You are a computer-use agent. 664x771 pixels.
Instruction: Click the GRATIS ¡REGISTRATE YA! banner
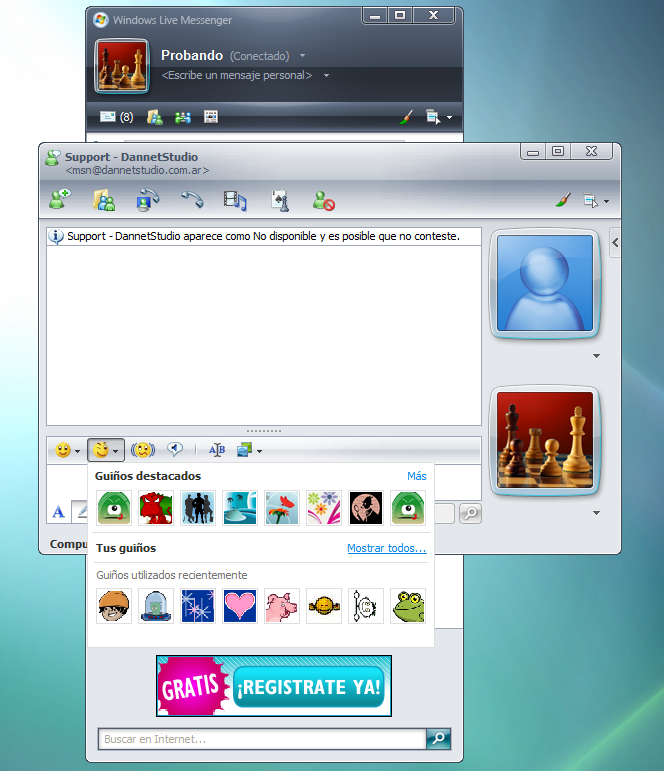click(x=274, y=685)
